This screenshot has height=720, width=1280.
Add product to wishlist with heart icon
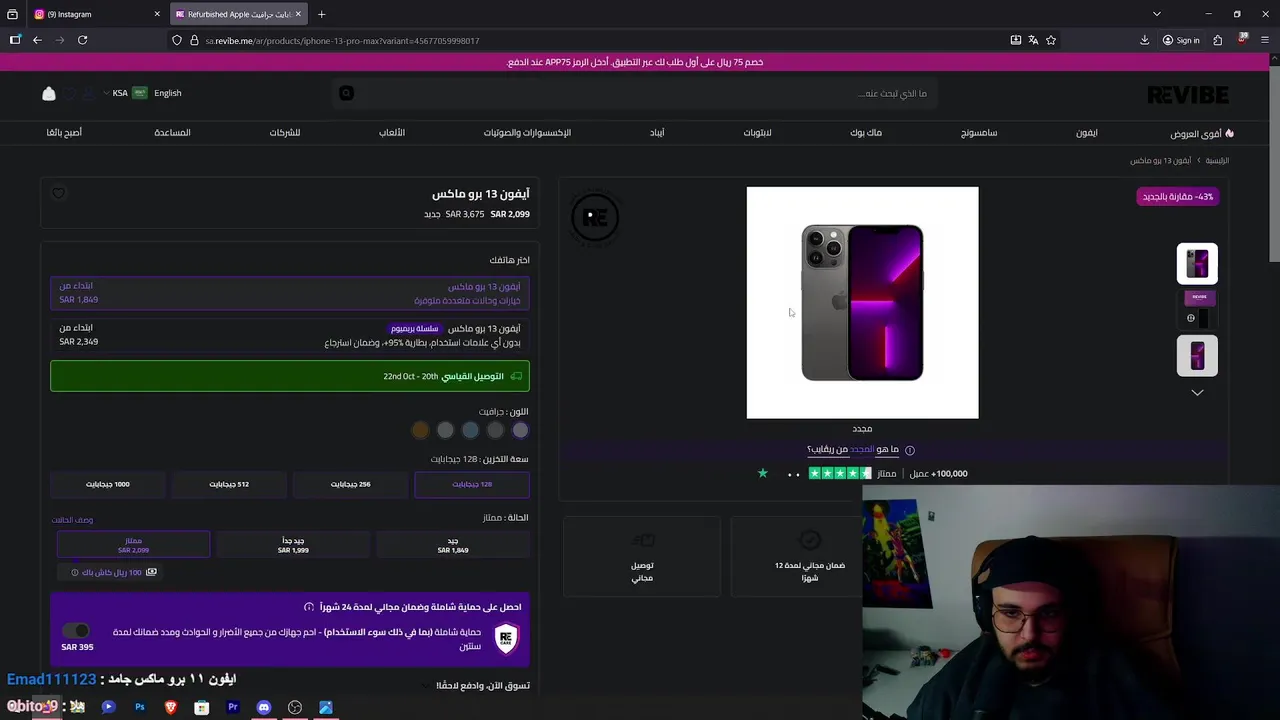[58, 194]
